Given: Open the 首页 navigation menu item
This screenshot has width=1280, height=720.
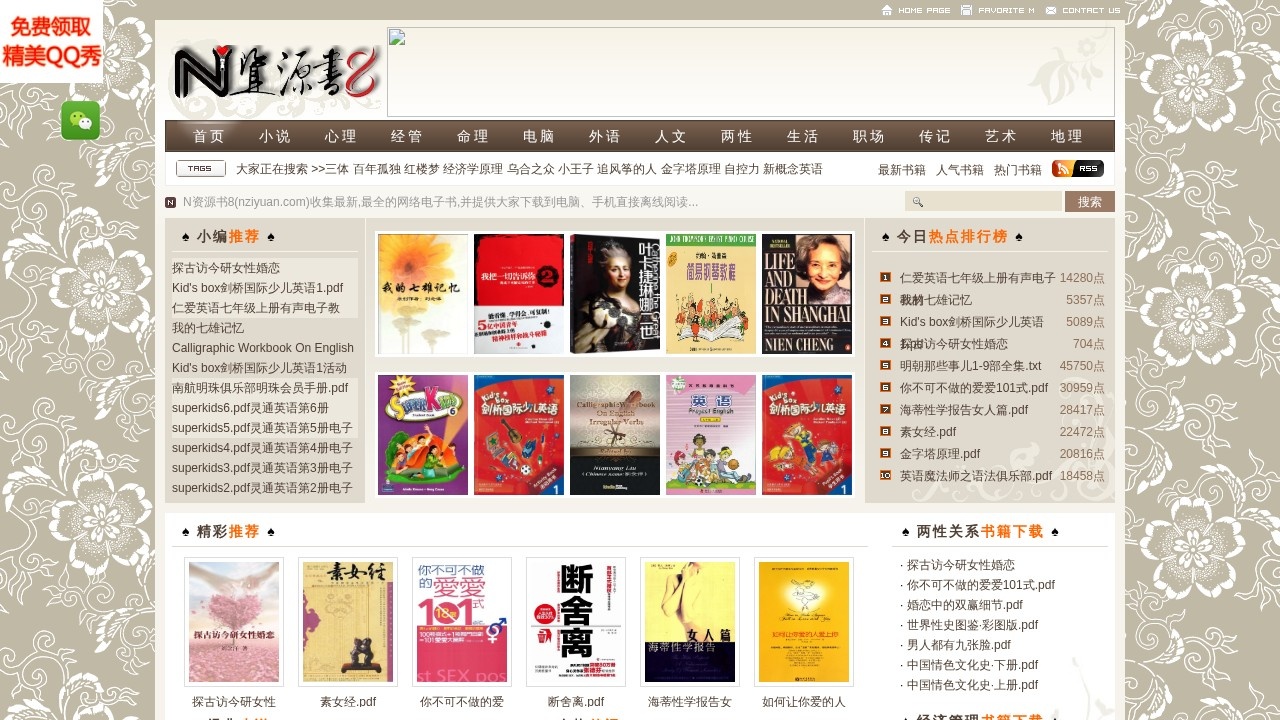Looking at the screenshot, I should 208,136.
